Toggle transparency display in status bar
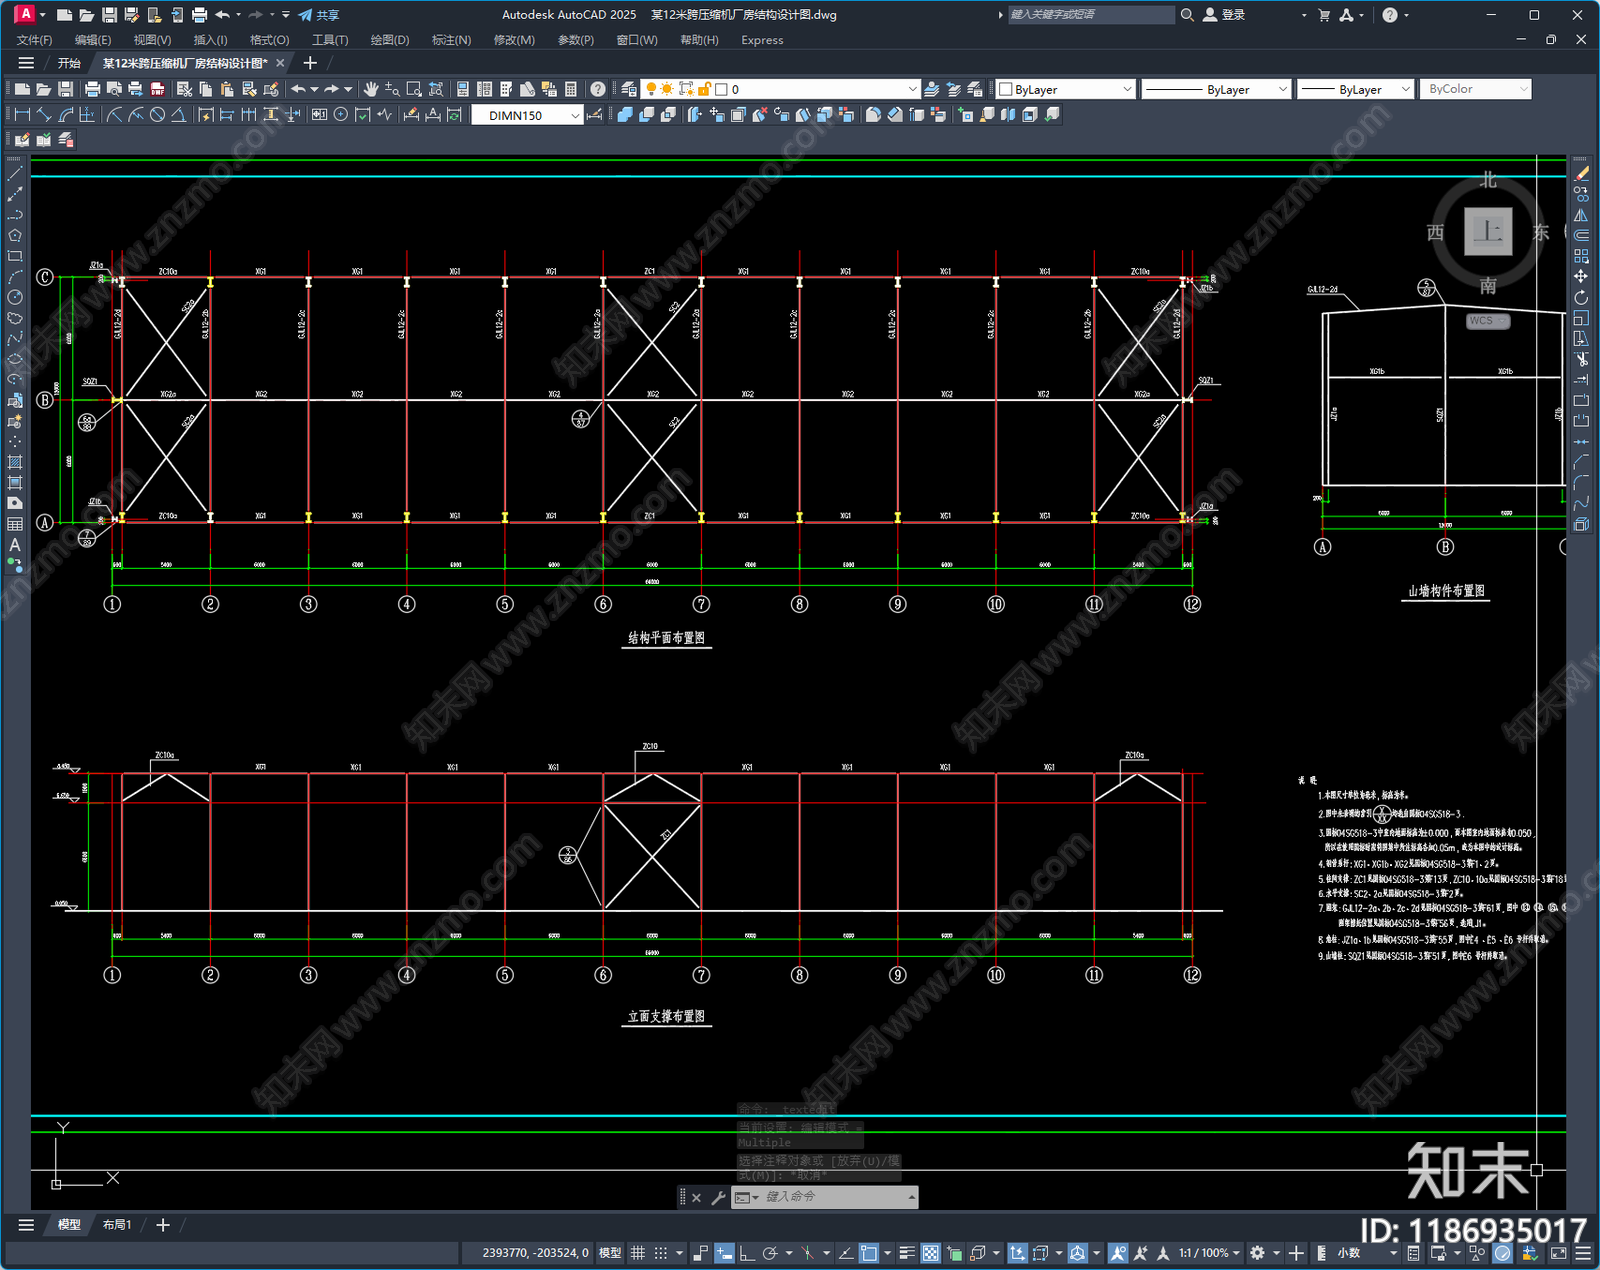Screen dimensions: 1600x1270 point(930,1253)
